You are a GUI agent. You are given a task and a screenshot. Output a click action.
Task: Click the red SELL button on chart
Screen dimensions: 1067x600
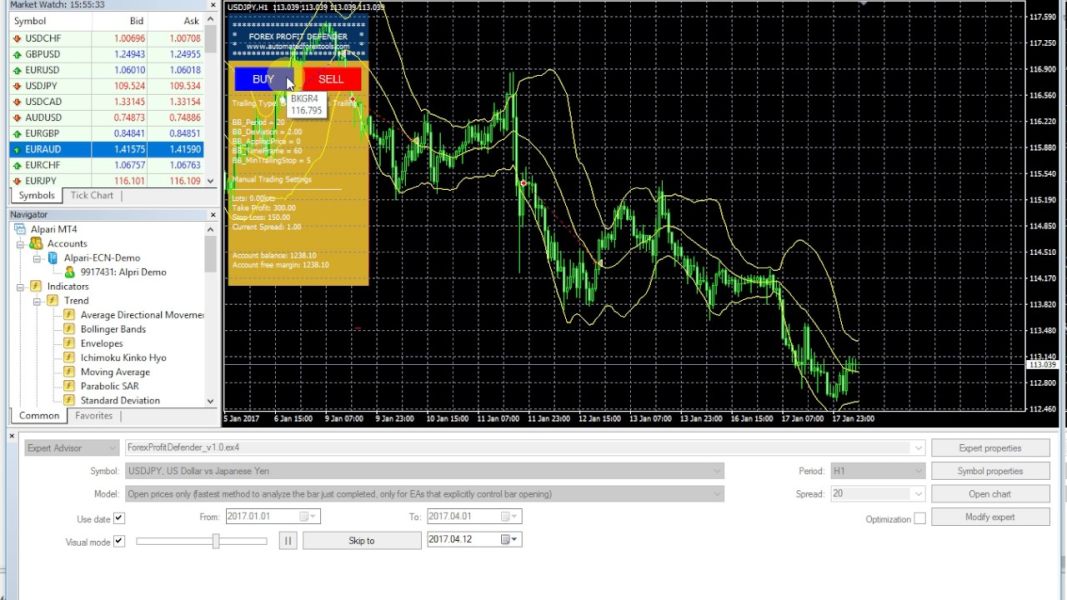[331, 80]
